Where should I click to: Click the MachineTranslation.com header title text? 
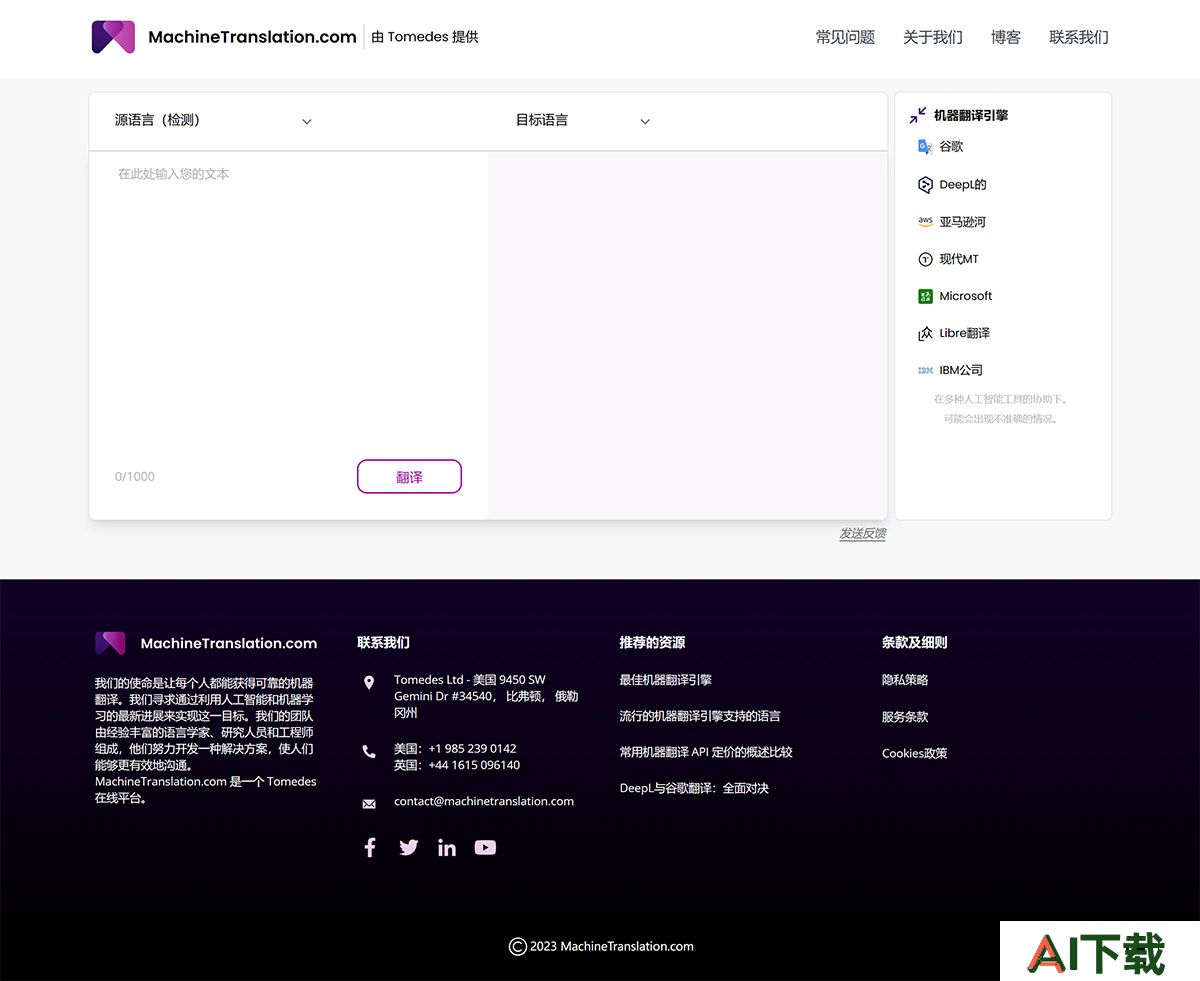(252, 37)
